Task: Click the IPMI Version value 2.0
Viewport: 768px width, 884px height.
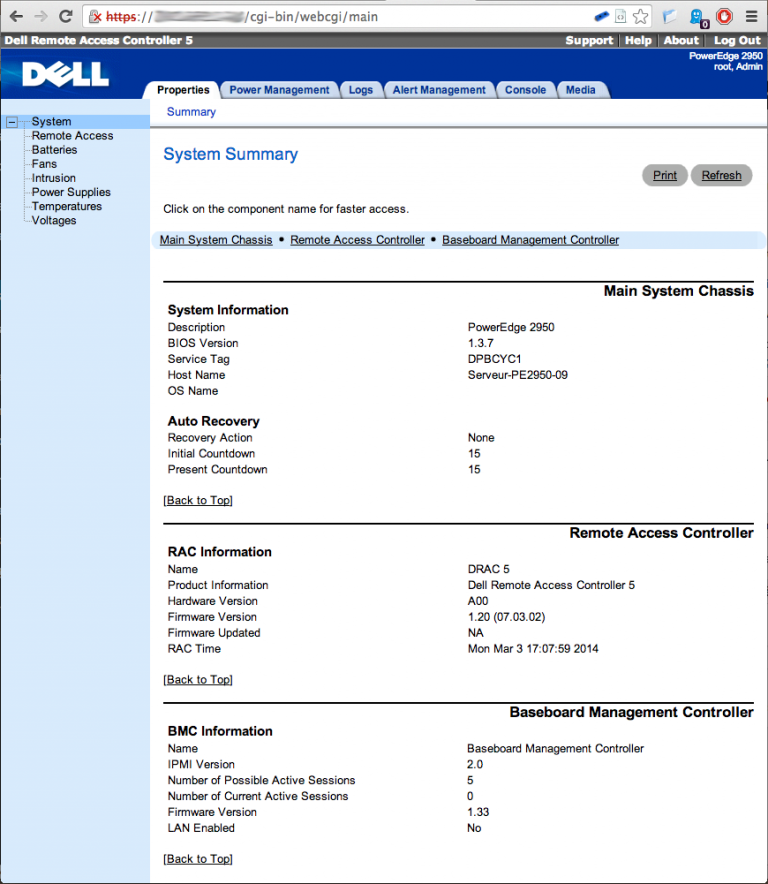Action: [475, 764]
